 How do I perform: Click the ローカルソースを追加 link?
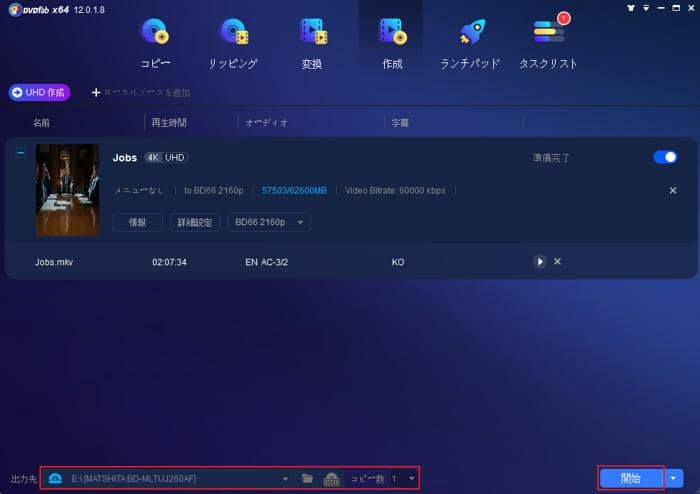point(147,92)
